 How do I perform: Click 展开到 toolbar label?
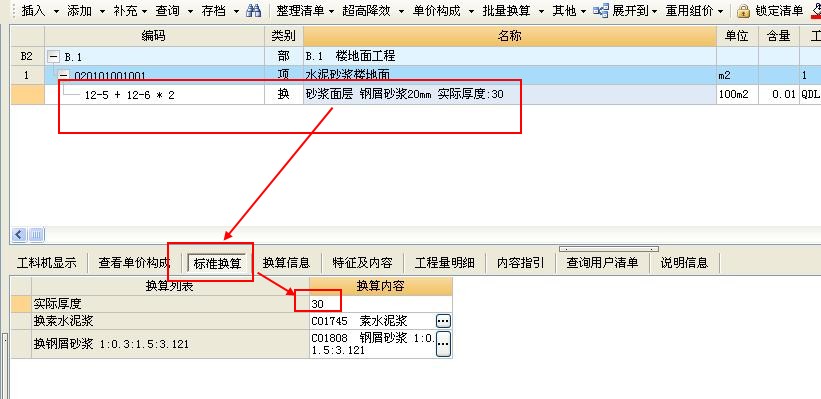pyautogui.click(x=630, y=10)
